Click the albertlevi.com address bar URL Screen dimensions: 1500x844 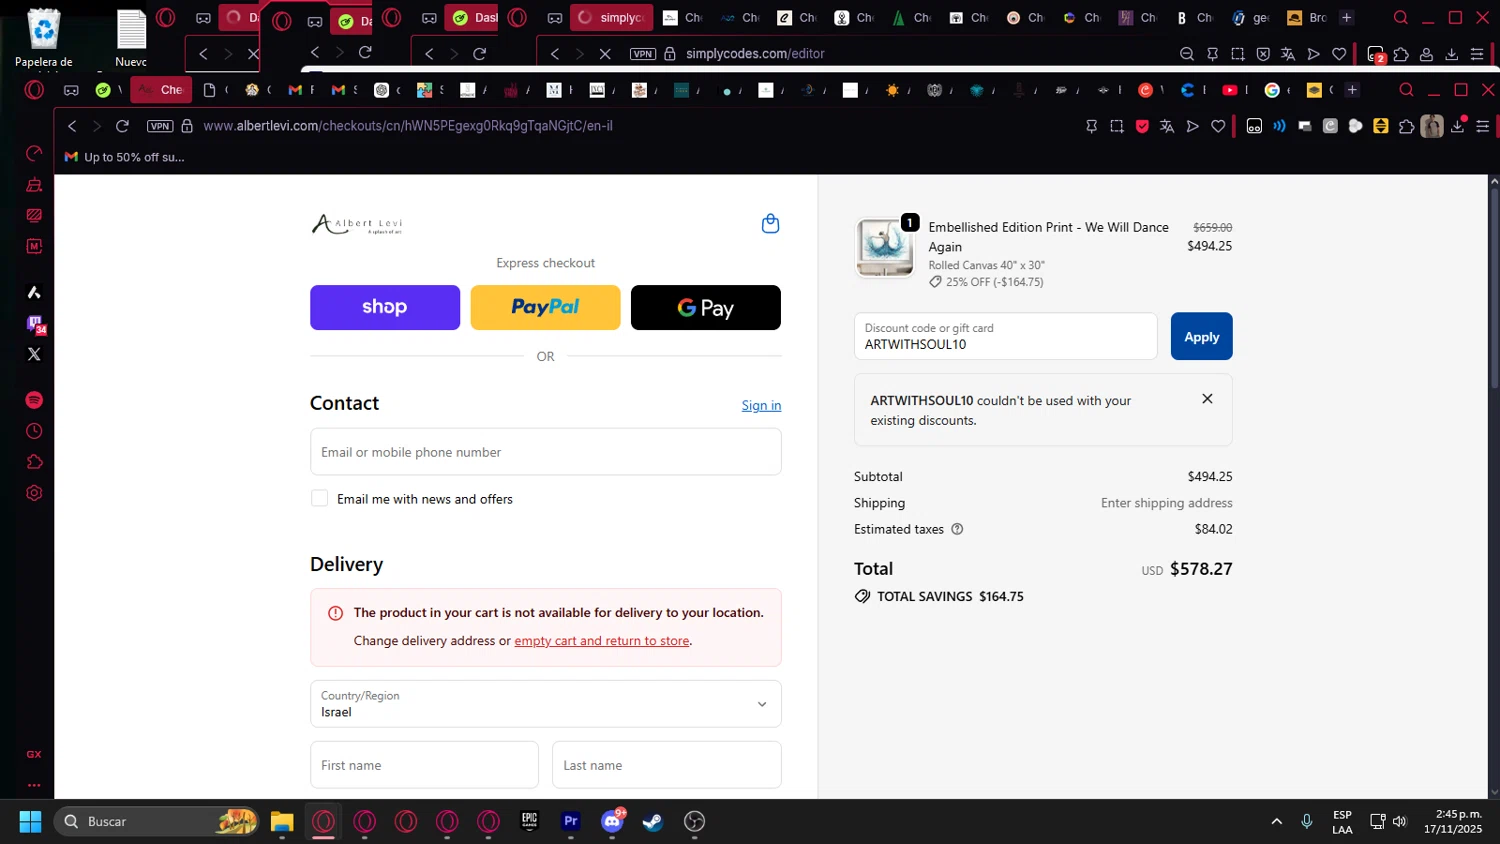pos(408,126)
